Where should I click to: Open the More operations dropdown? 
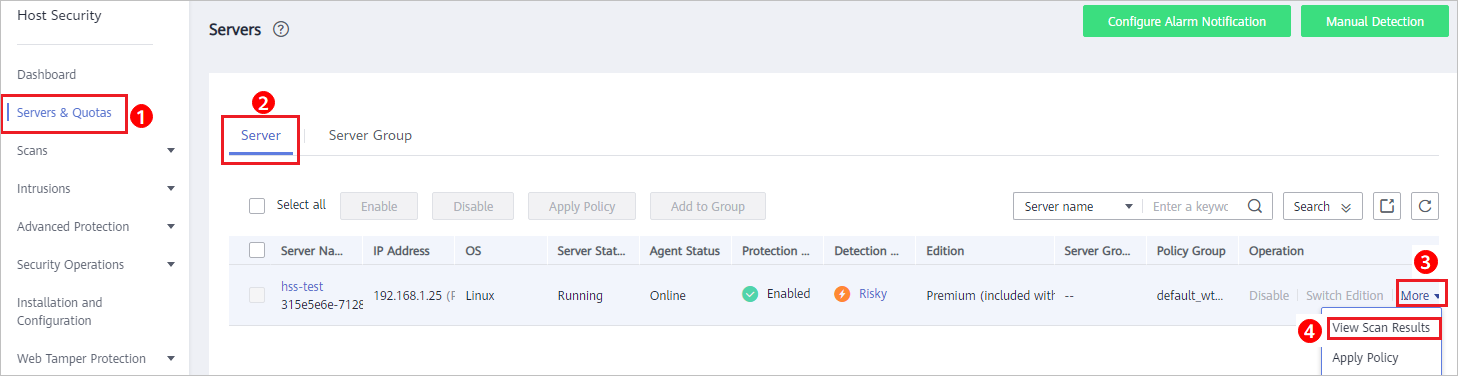coord(1421,295)
